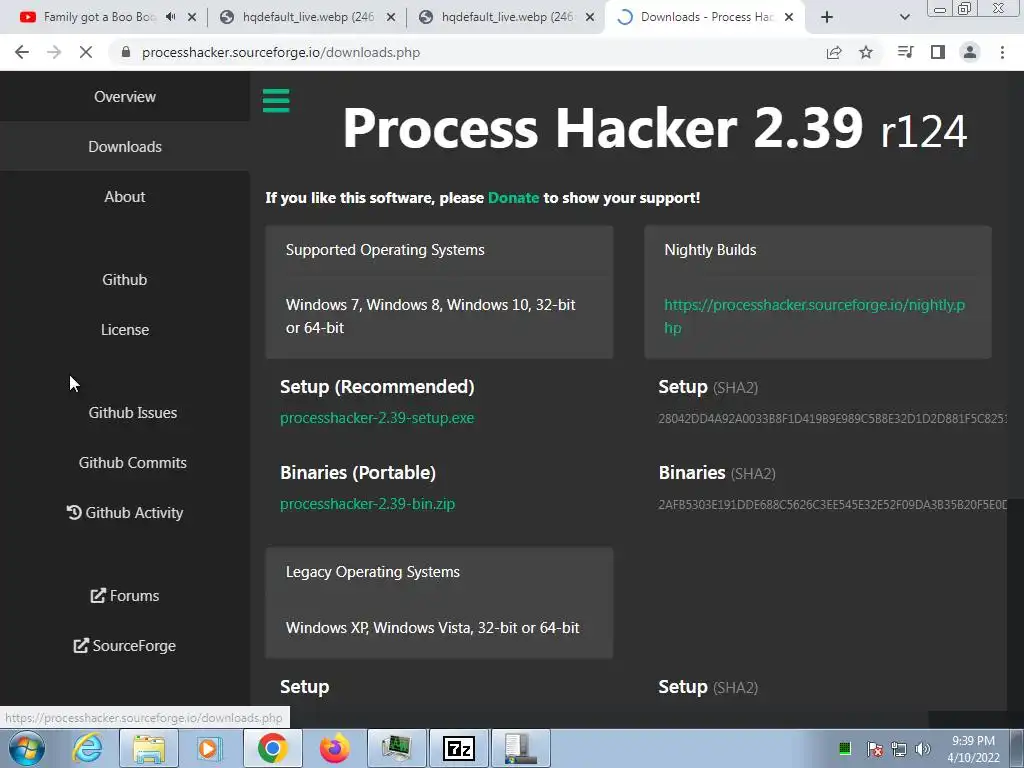The width and height of the screenshot is (1024, 768).
Task: Open the monitor application icon beside the 7-Zip icon
Action: coord(396,748)
